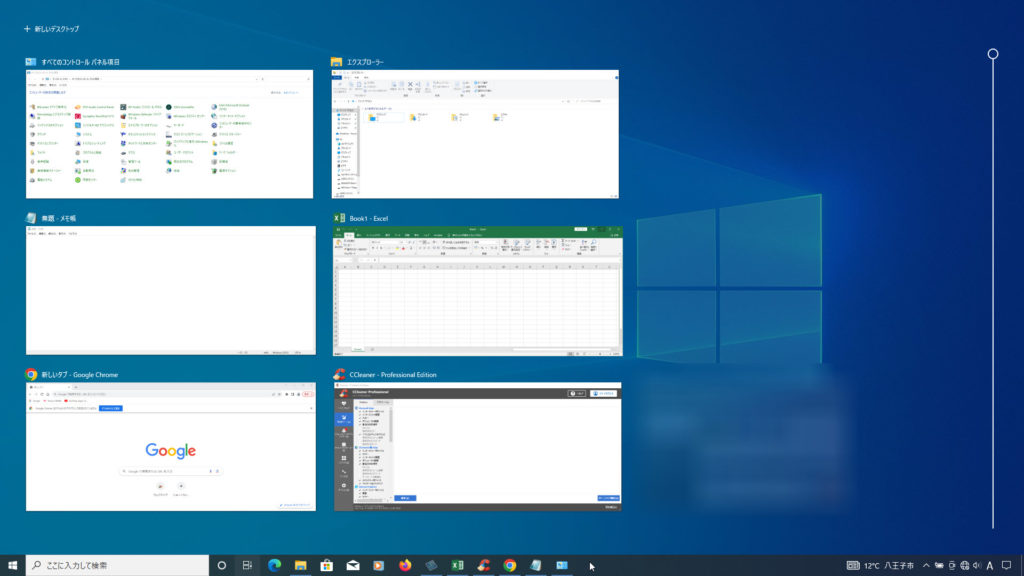
Task: Open Microsoft Store from the taskbar
Action: tap(326, 565)
